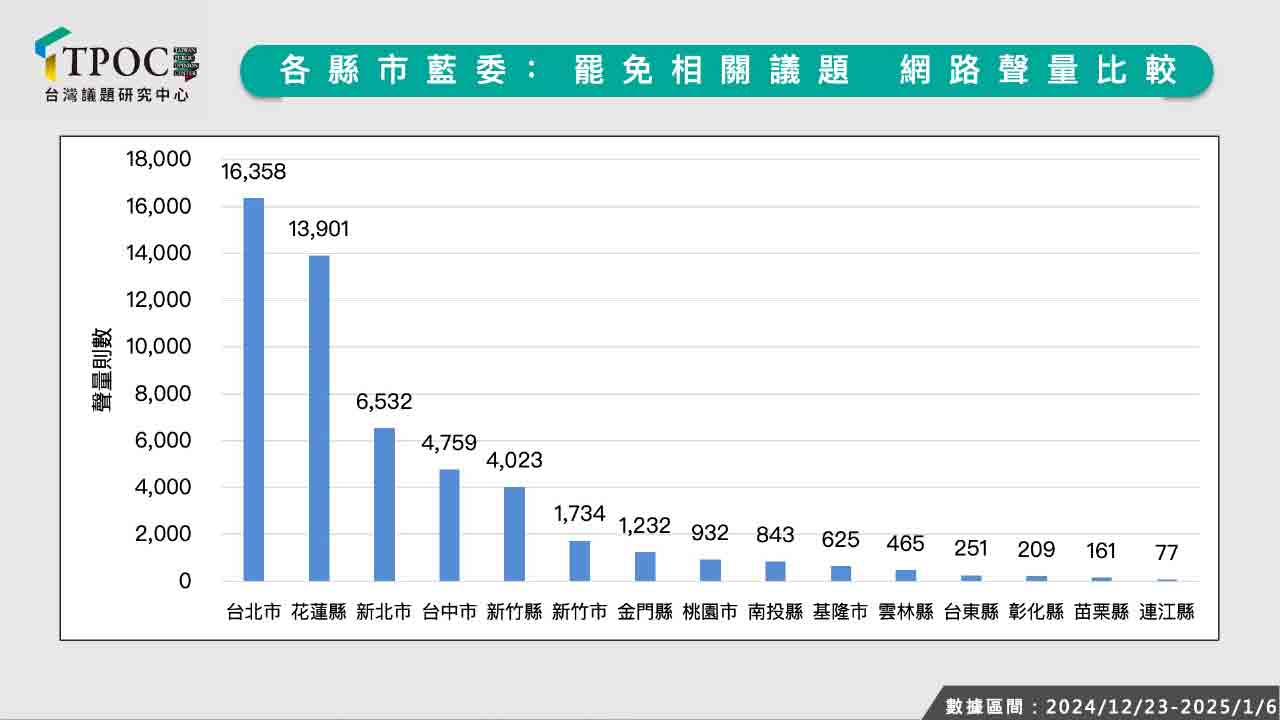Click the 數據區間 date range footer

[x=1108, y=705]
